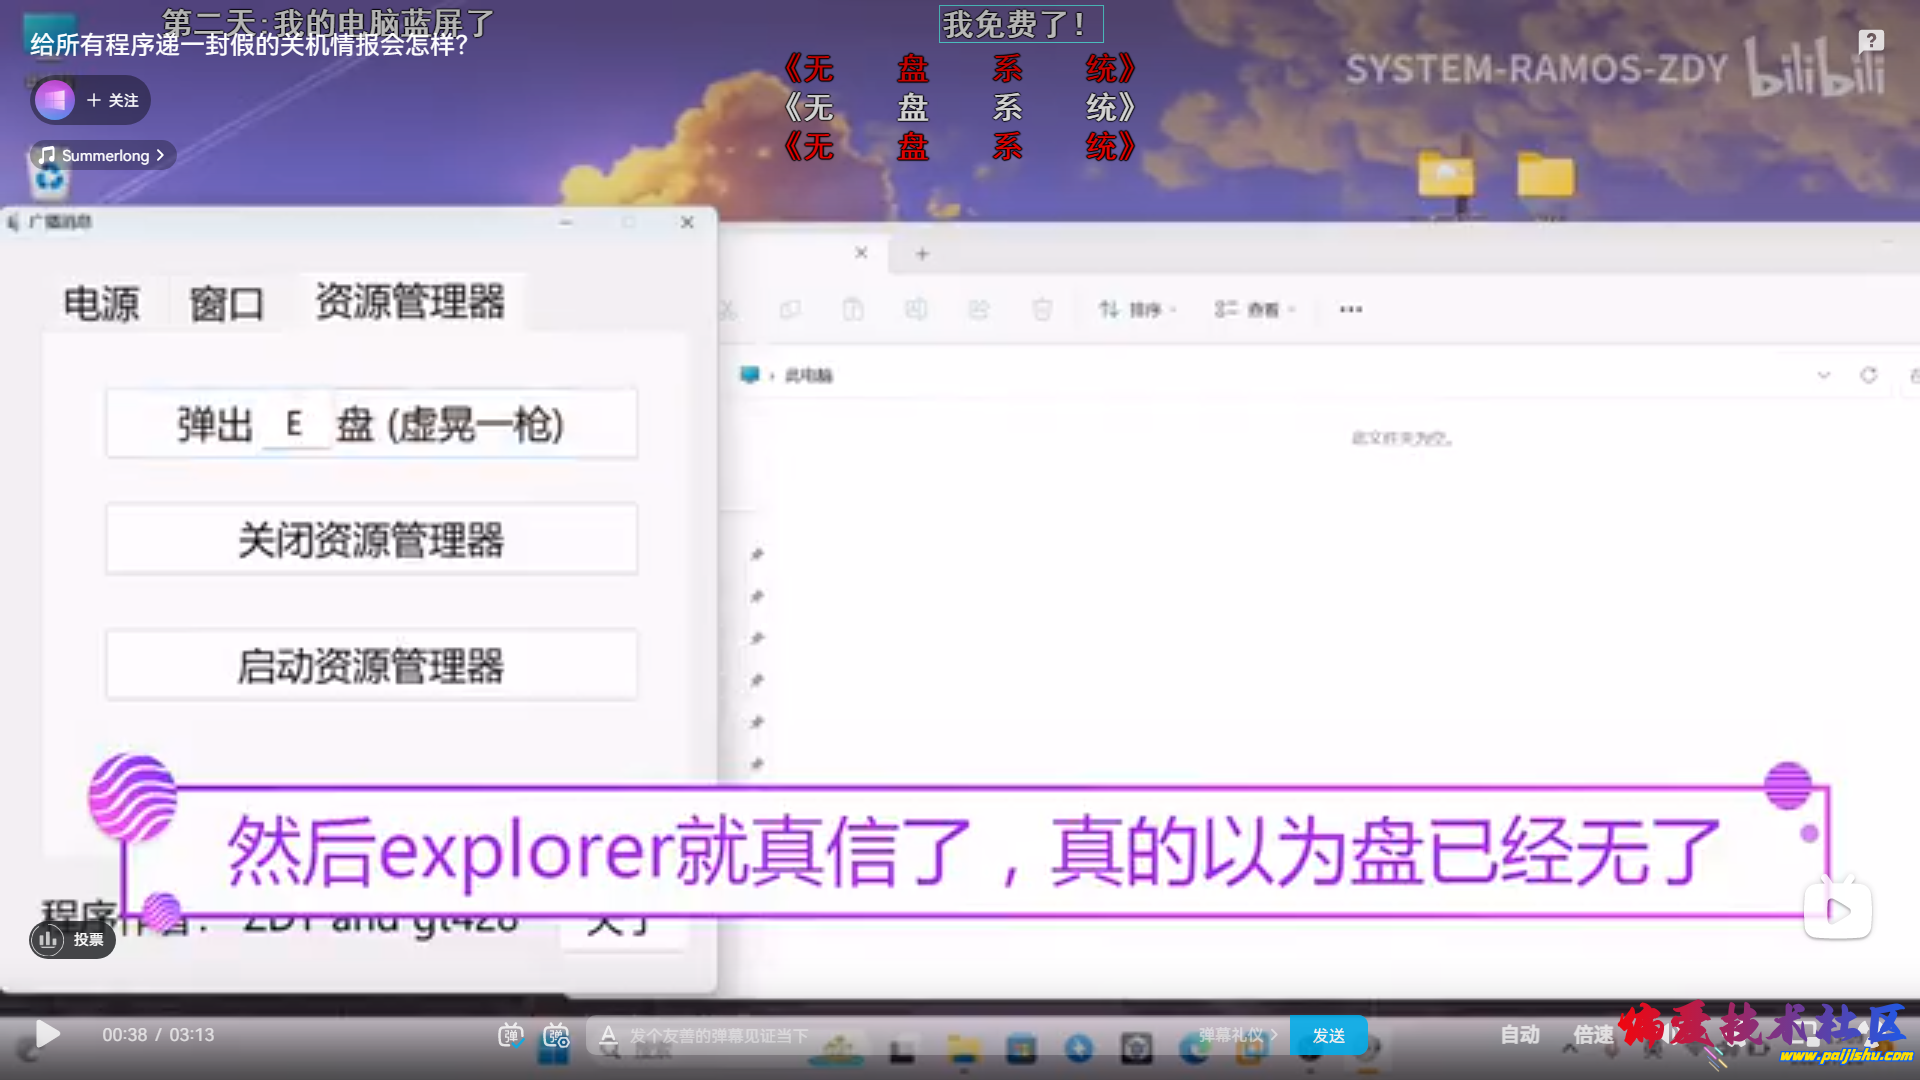Toggle the danmaku style settings icon
This screenshot has width=1920, height=1080.
pyautogui.click(x=555, y=1035)
